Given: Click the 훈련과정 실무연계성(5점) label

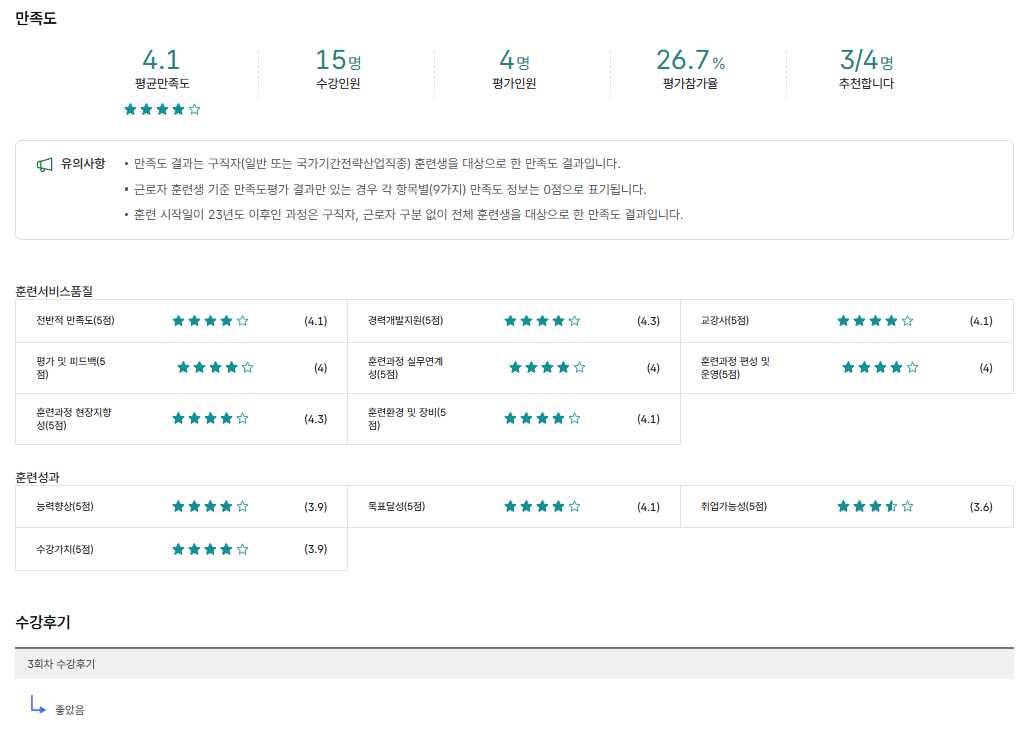Looking at the screenshot, I should click(405, 368).
